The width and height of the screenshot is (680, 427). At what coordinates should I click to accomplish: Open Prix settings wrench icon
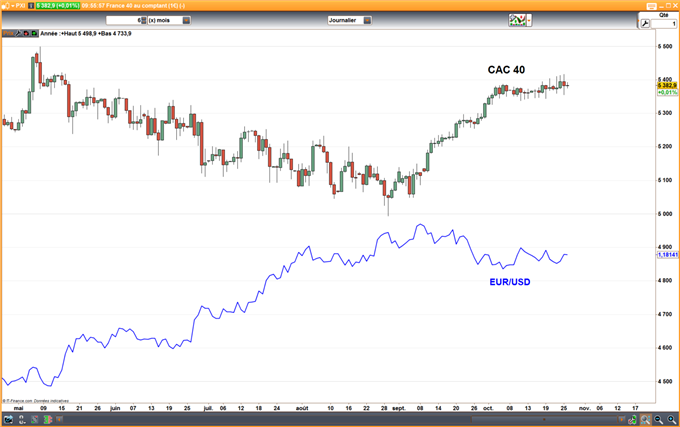[19, 33]
